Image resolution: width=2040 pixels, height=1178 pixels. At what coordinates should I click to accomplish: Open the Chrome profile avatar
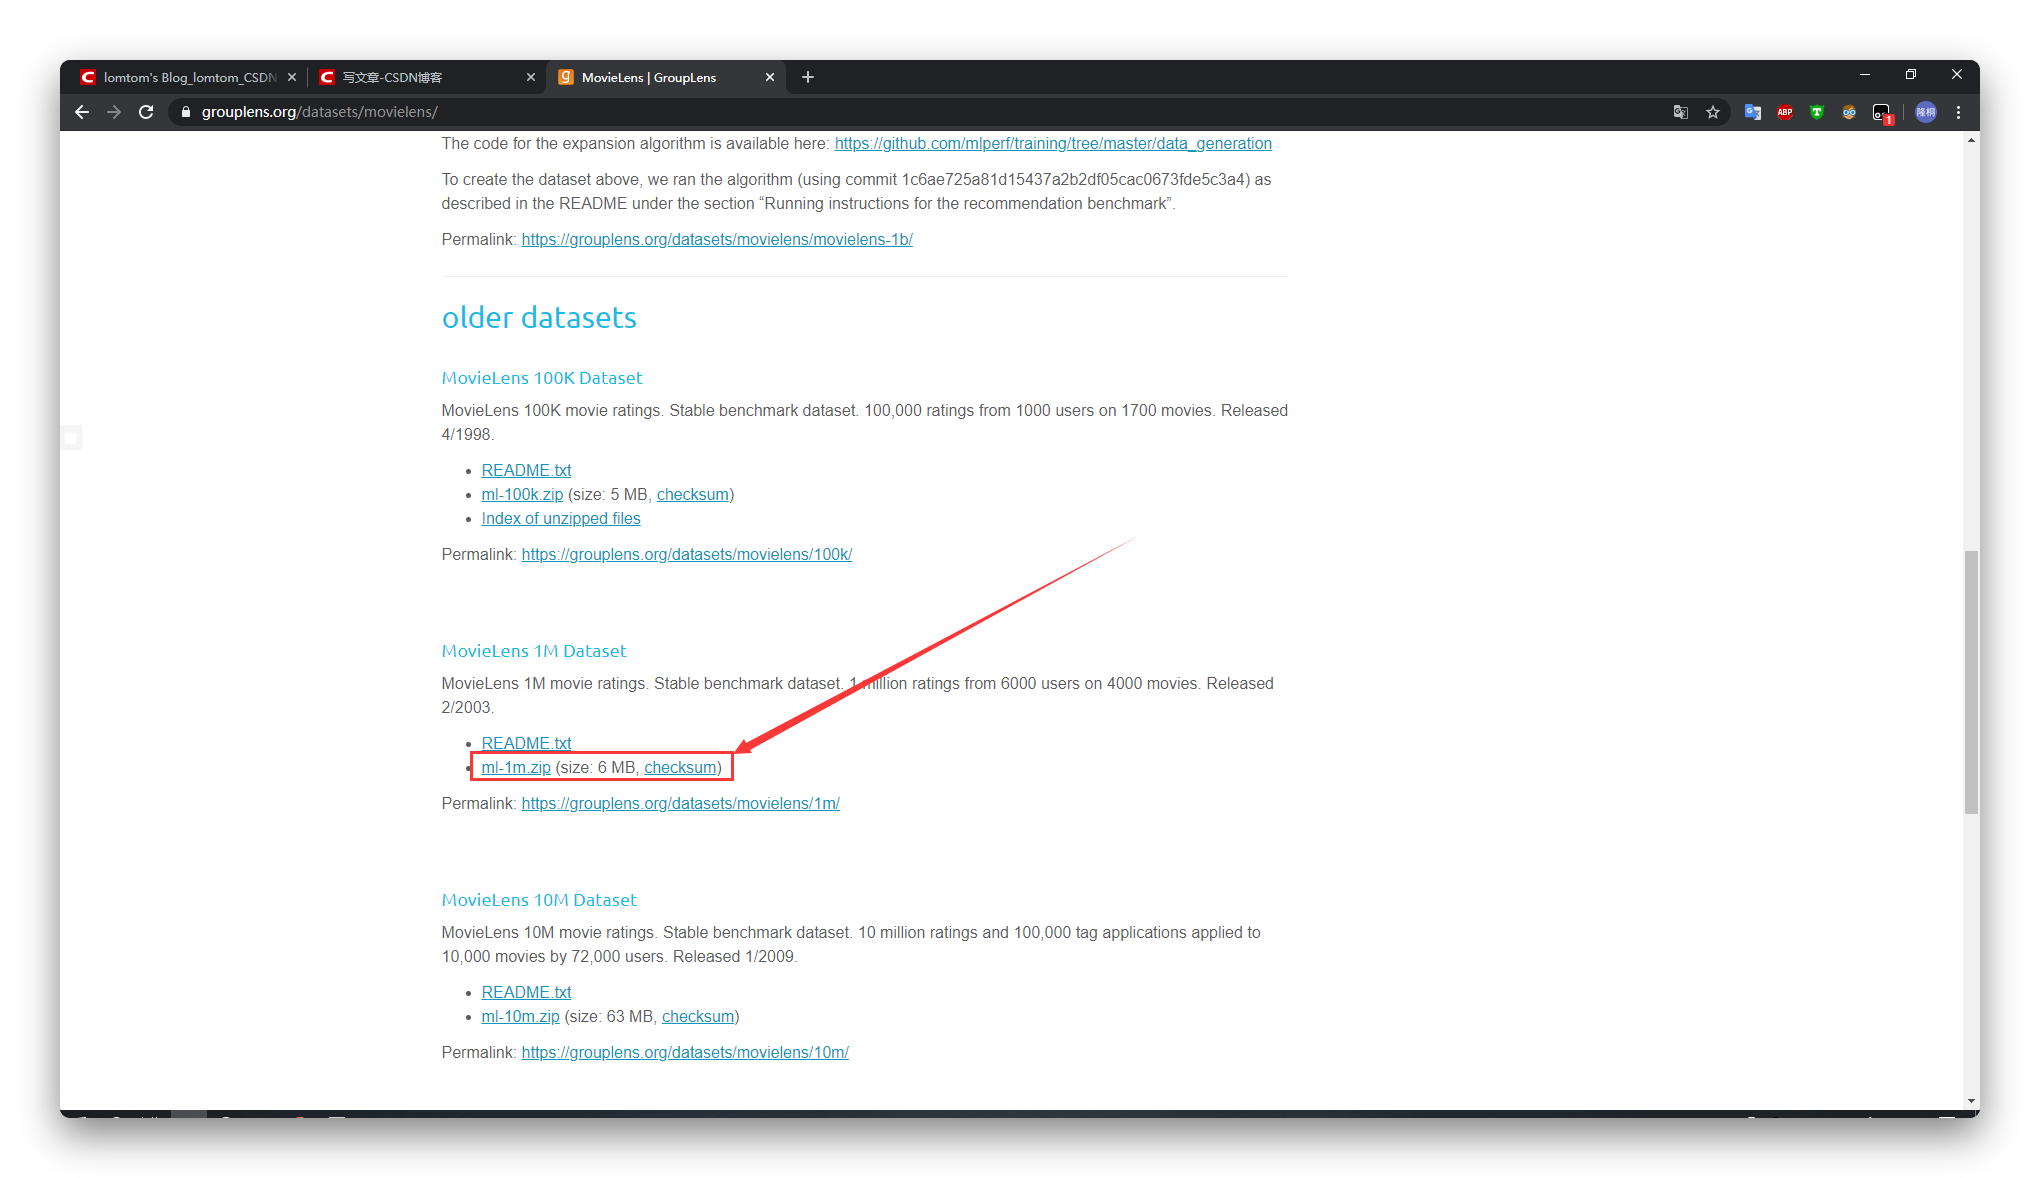click(x=1926, y=112)
